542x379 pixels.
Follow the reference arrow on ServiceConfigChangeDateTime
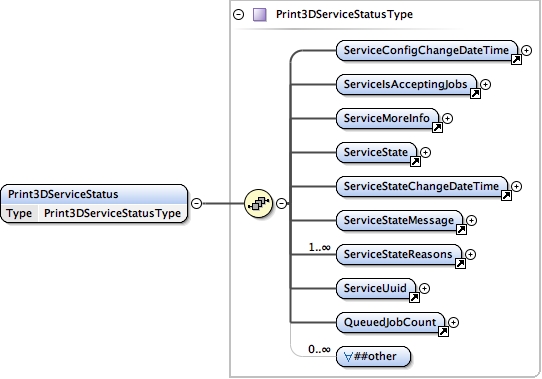[516, 59]
